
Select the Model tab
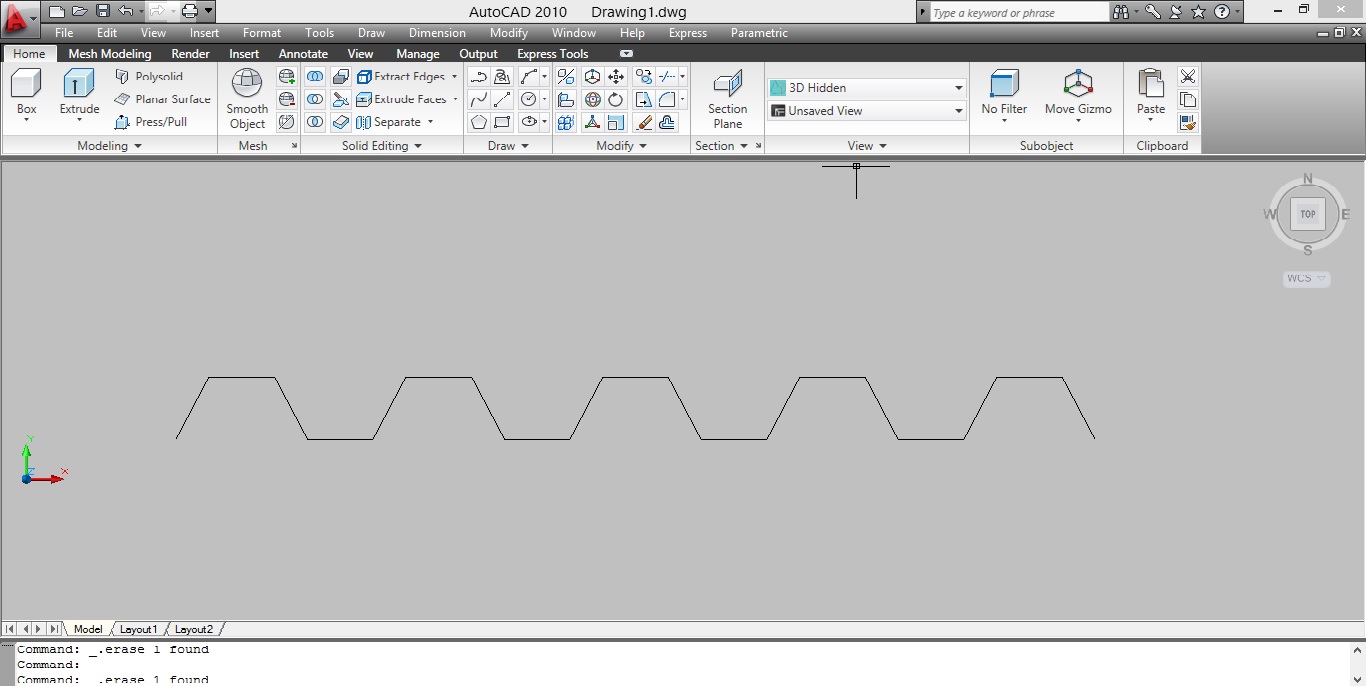tap(88, 629)
